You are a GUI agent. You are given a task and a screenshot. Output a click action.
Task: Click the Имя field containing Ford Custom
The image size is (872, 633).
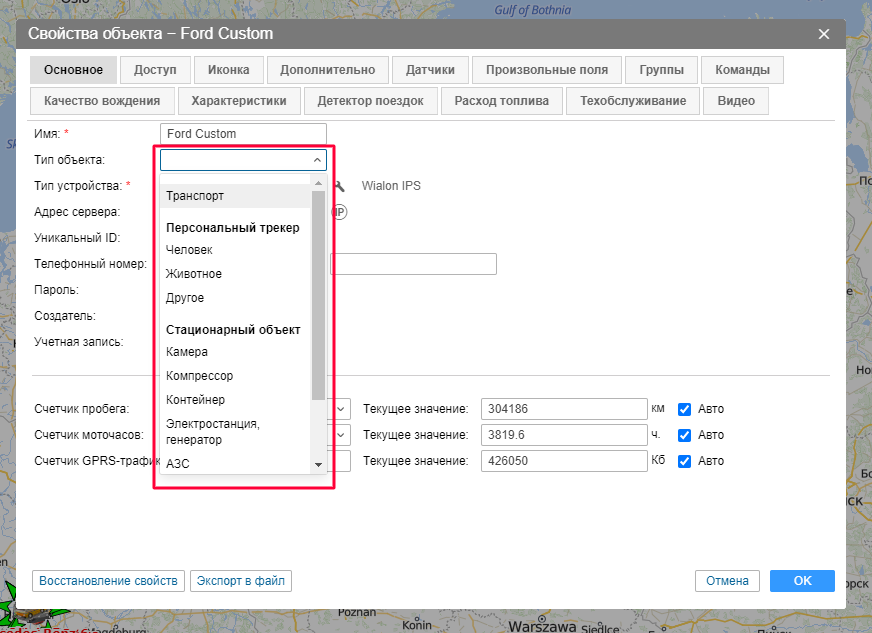243,134
